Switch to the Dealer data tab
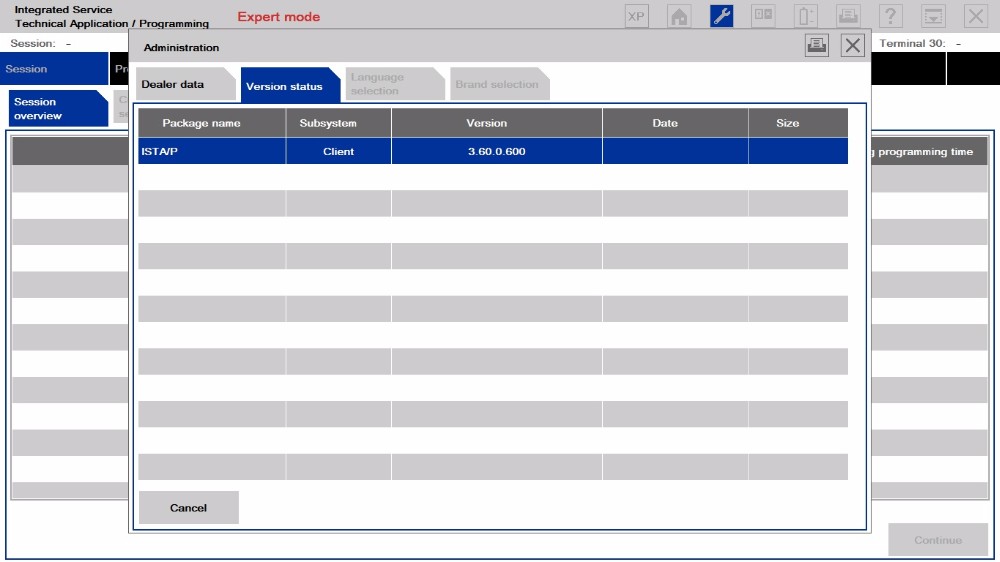This screenshot has width=1000, height=562. pyautogui.click(x=174, y=85)
